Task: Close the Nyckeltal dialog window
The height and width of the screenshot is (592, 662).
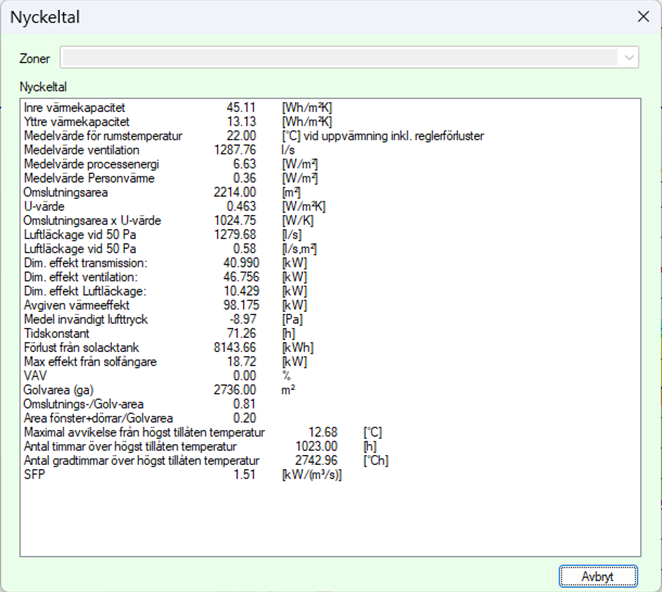Action: (641, 17)
